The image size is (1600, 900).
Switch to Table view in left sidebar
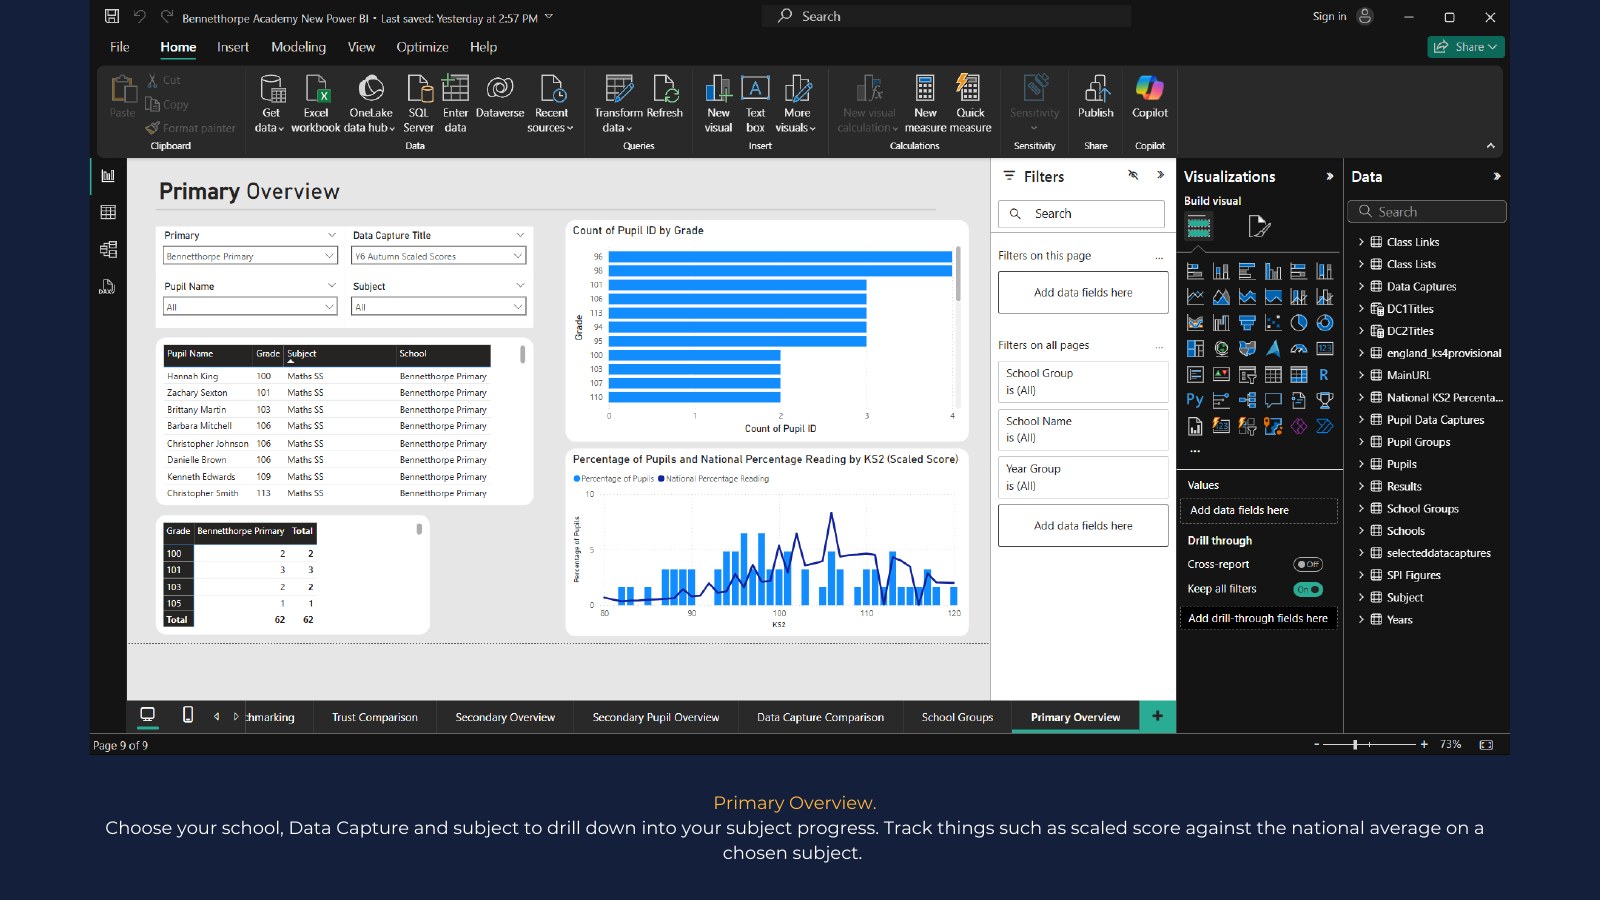coord(108,212)
